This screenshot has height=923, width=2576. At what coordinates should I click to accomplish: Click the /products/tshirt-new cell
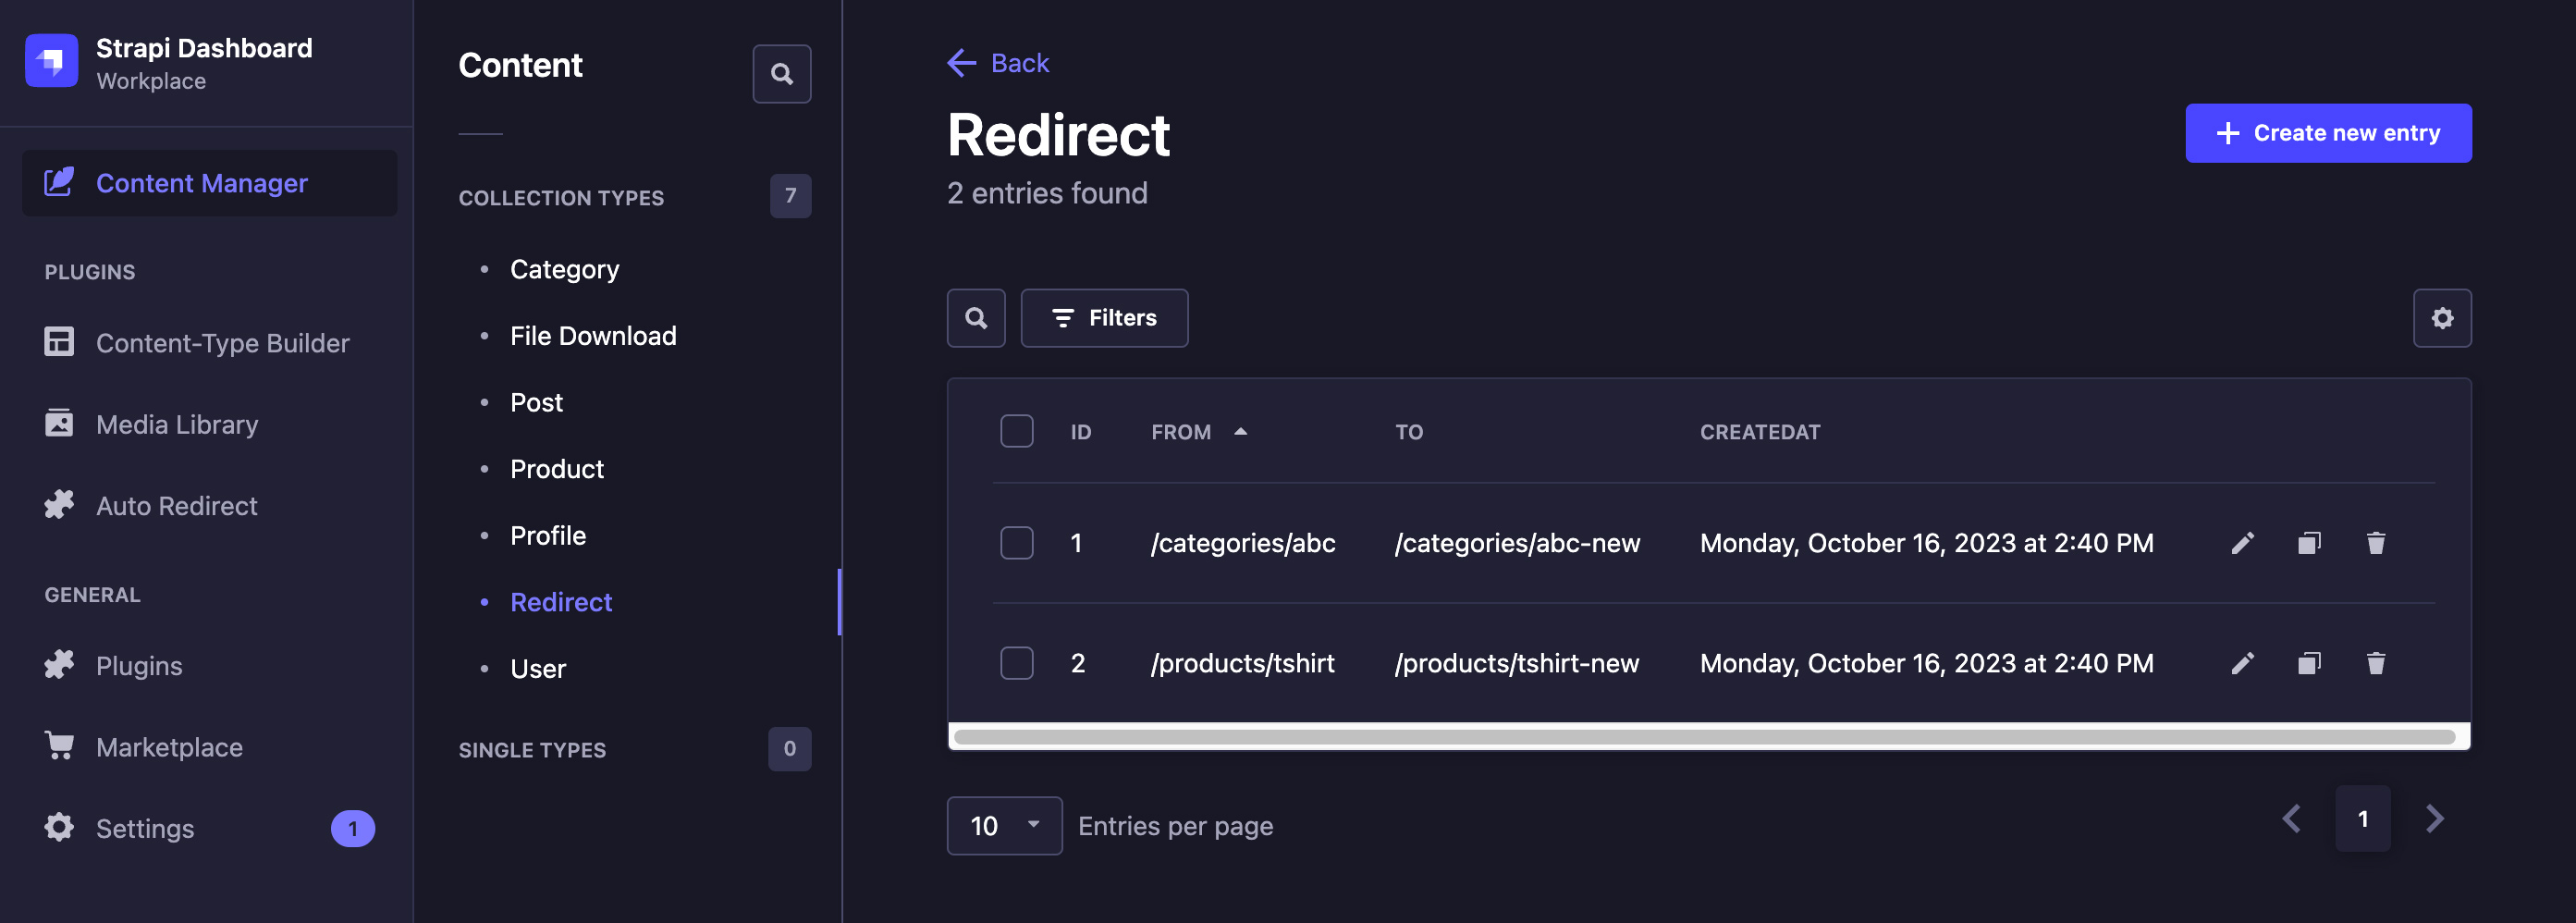click(x=1517, y=663)
